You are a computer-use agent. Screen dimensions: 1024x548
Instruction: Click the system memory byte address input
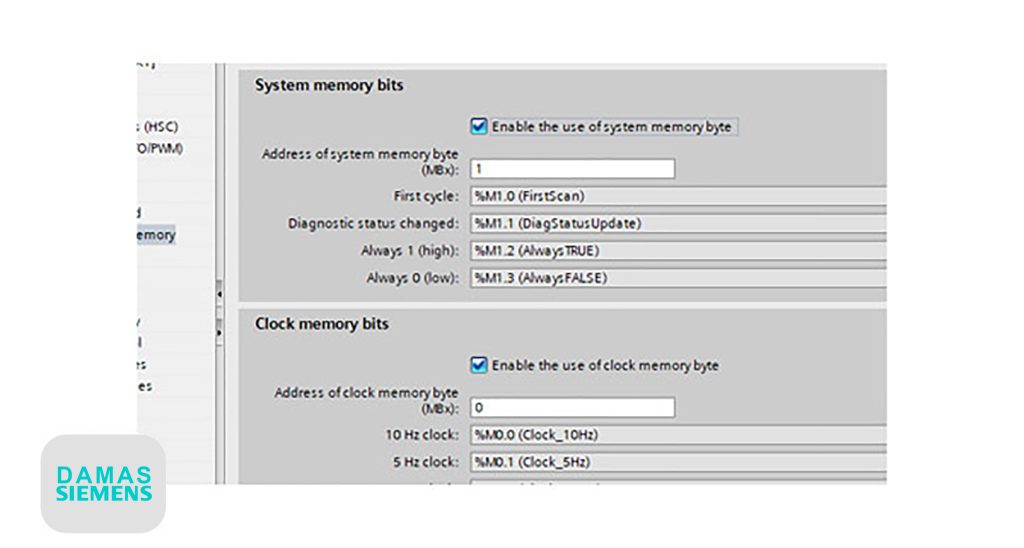572,169
